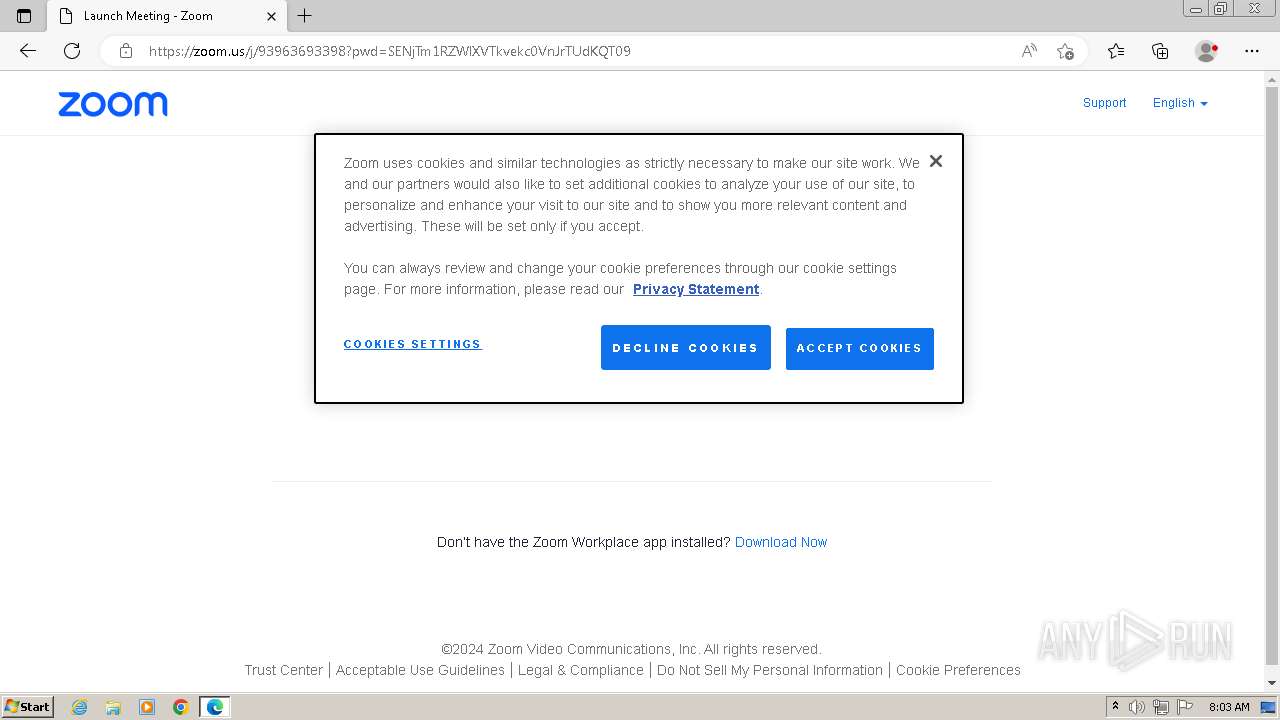Open Cookies Settings link
This screenshot has height=720, width=1280.
413,344
